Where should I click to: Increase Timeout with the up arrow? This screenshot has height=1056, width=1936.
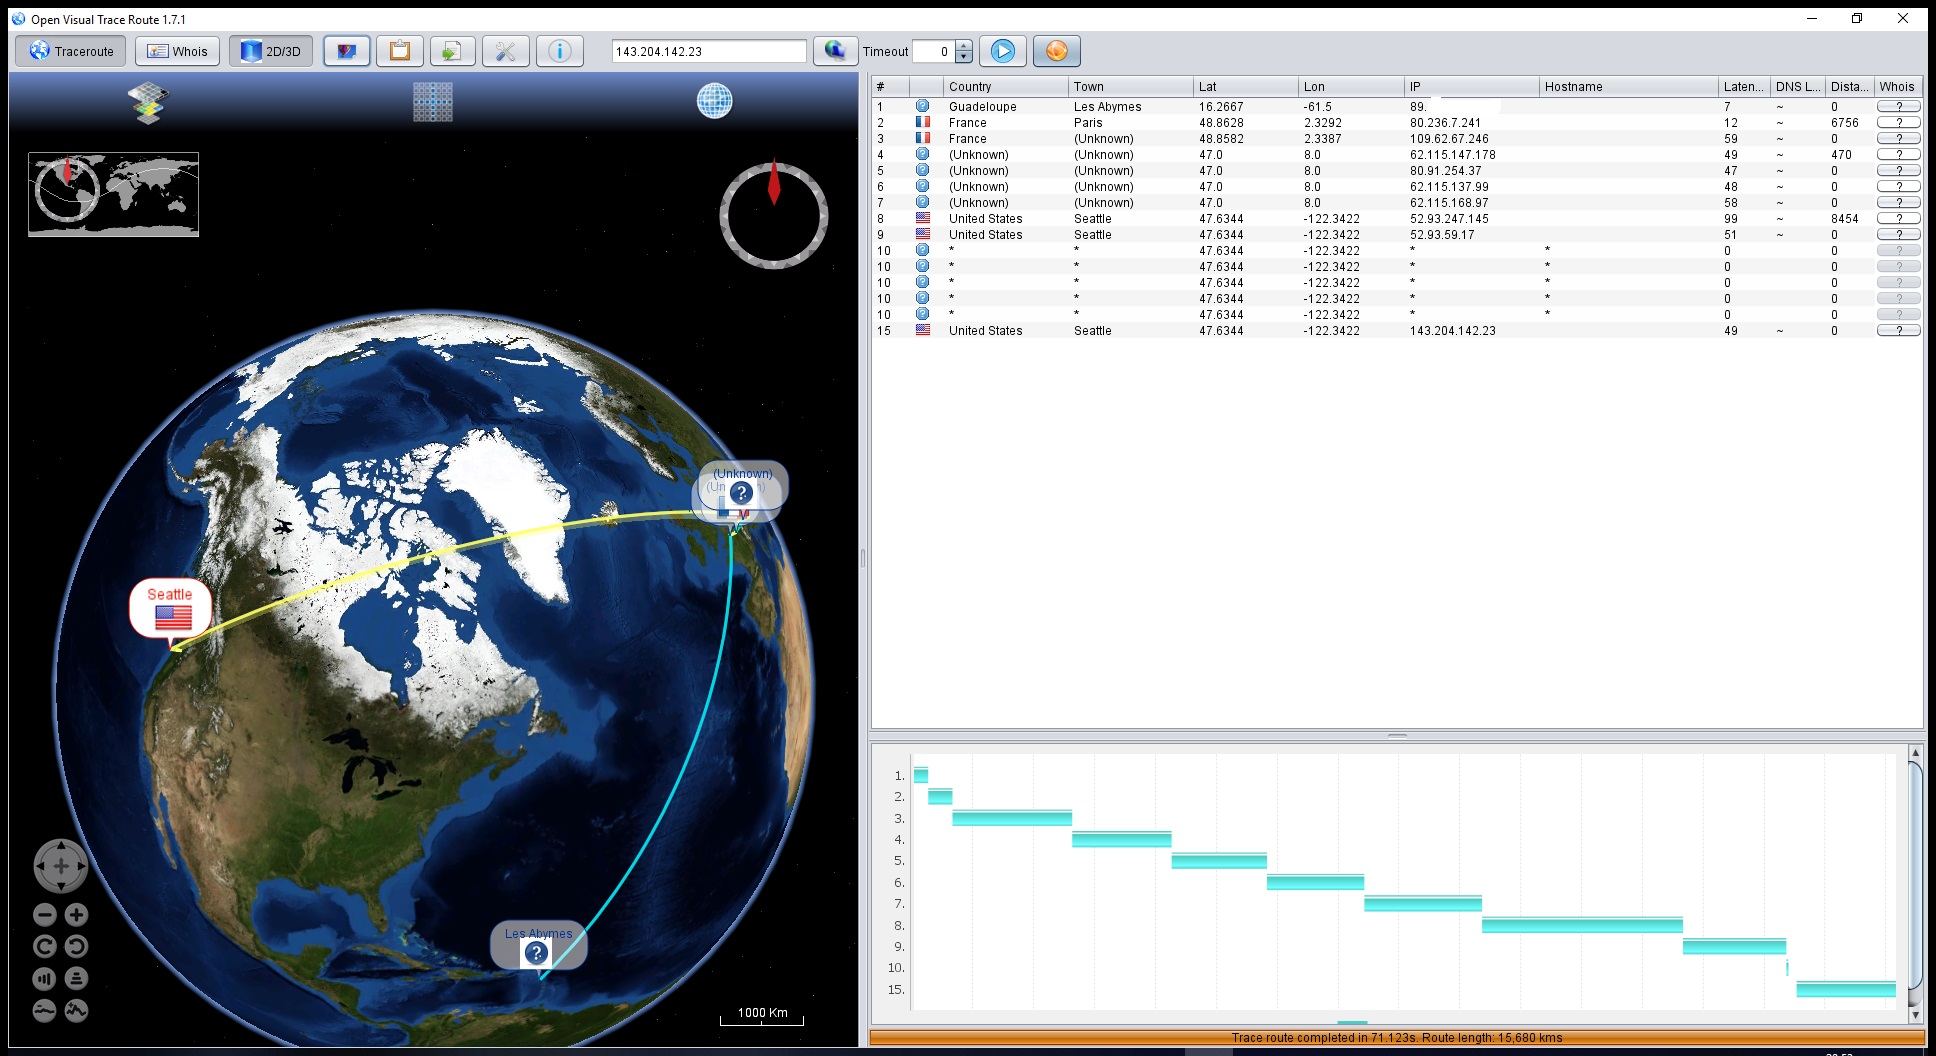(964, 46)
